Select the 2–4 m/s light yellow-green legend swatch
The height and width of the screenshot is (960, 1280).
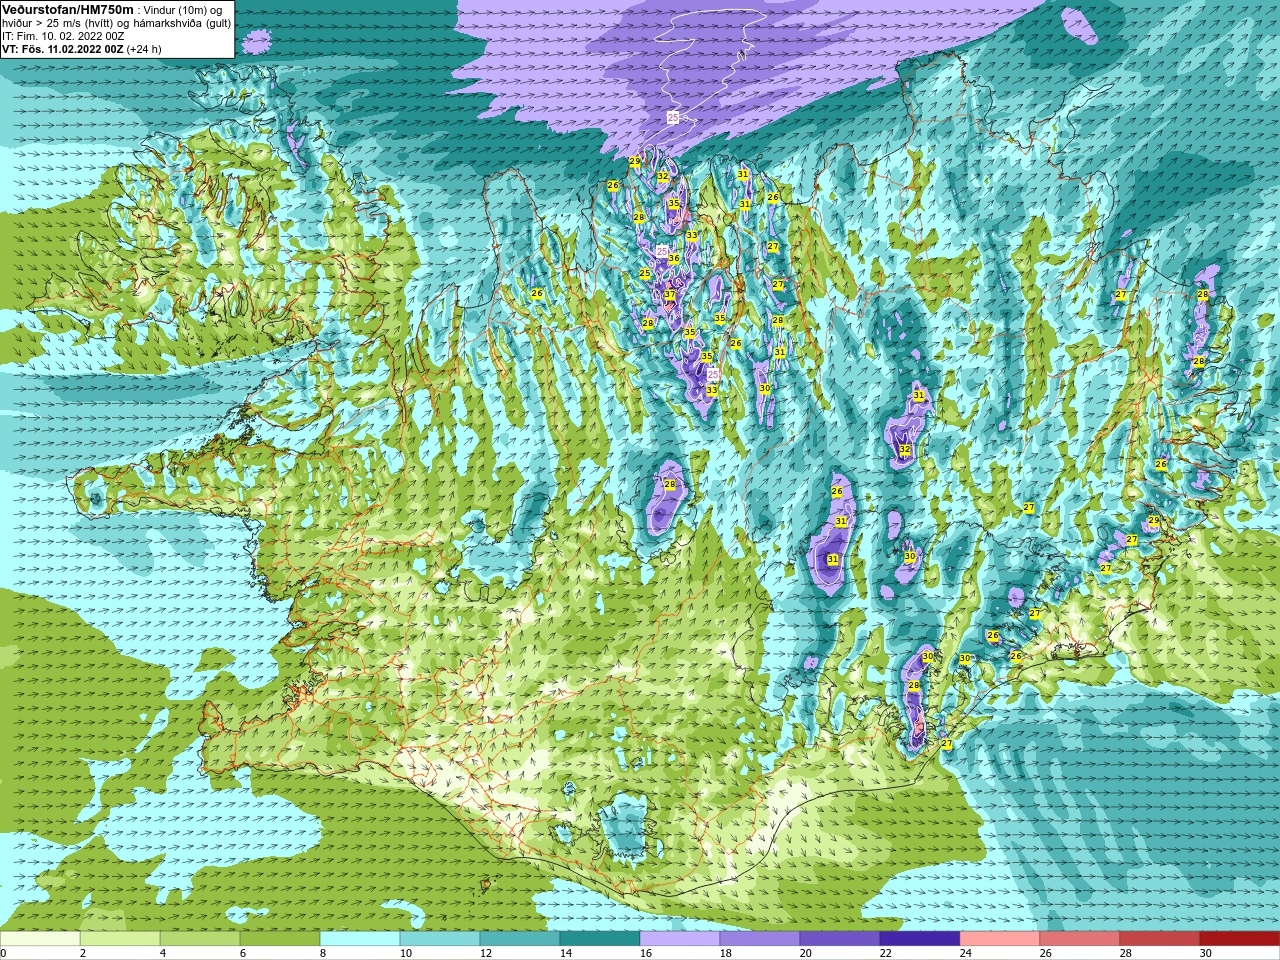pyautogui.click(x=120, y=939)
